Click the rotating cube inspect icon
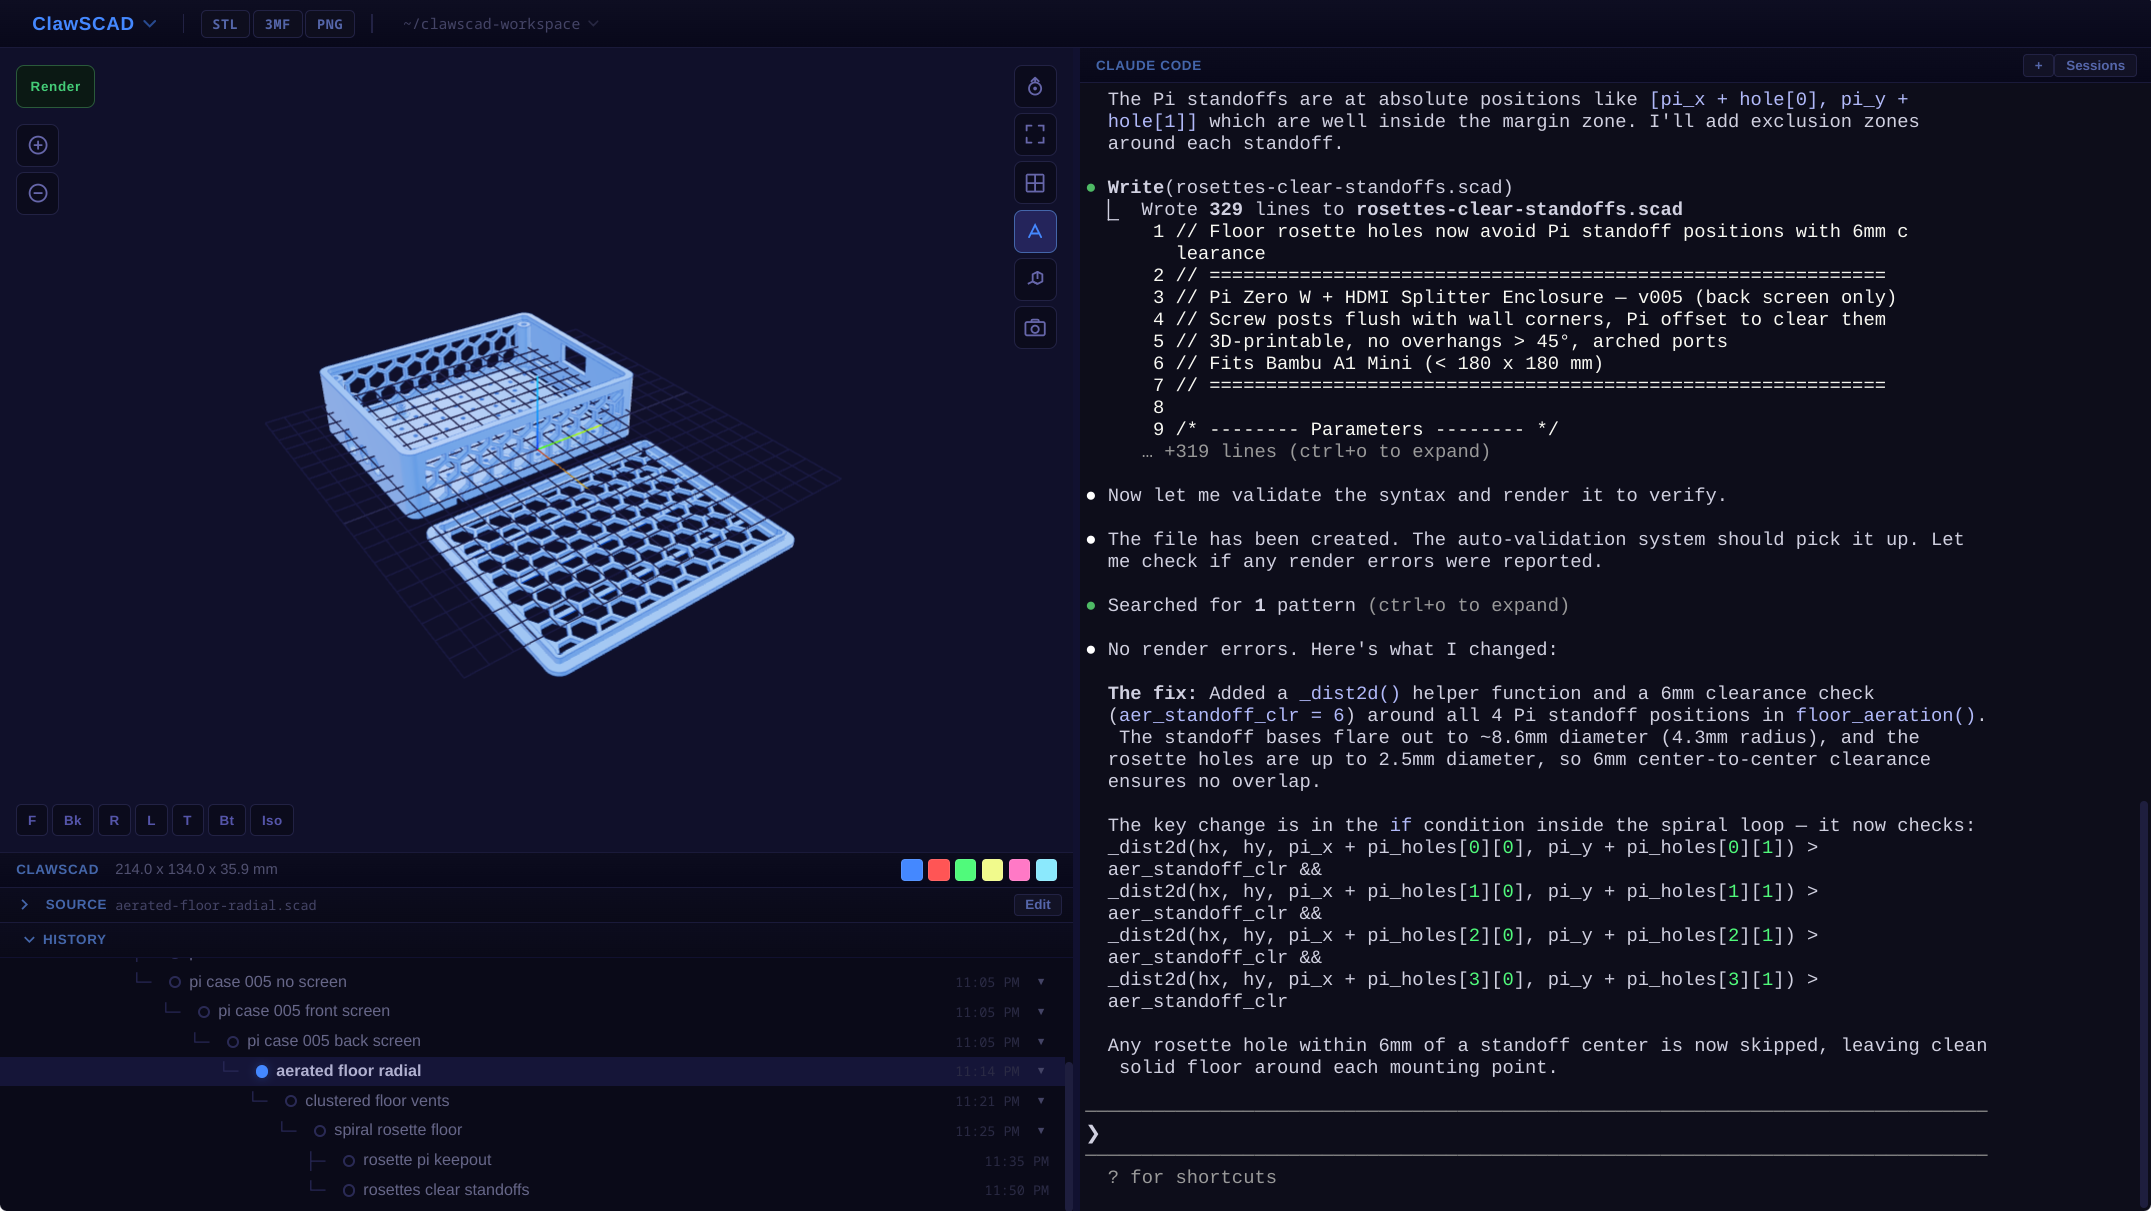 tap(1035, 279)
